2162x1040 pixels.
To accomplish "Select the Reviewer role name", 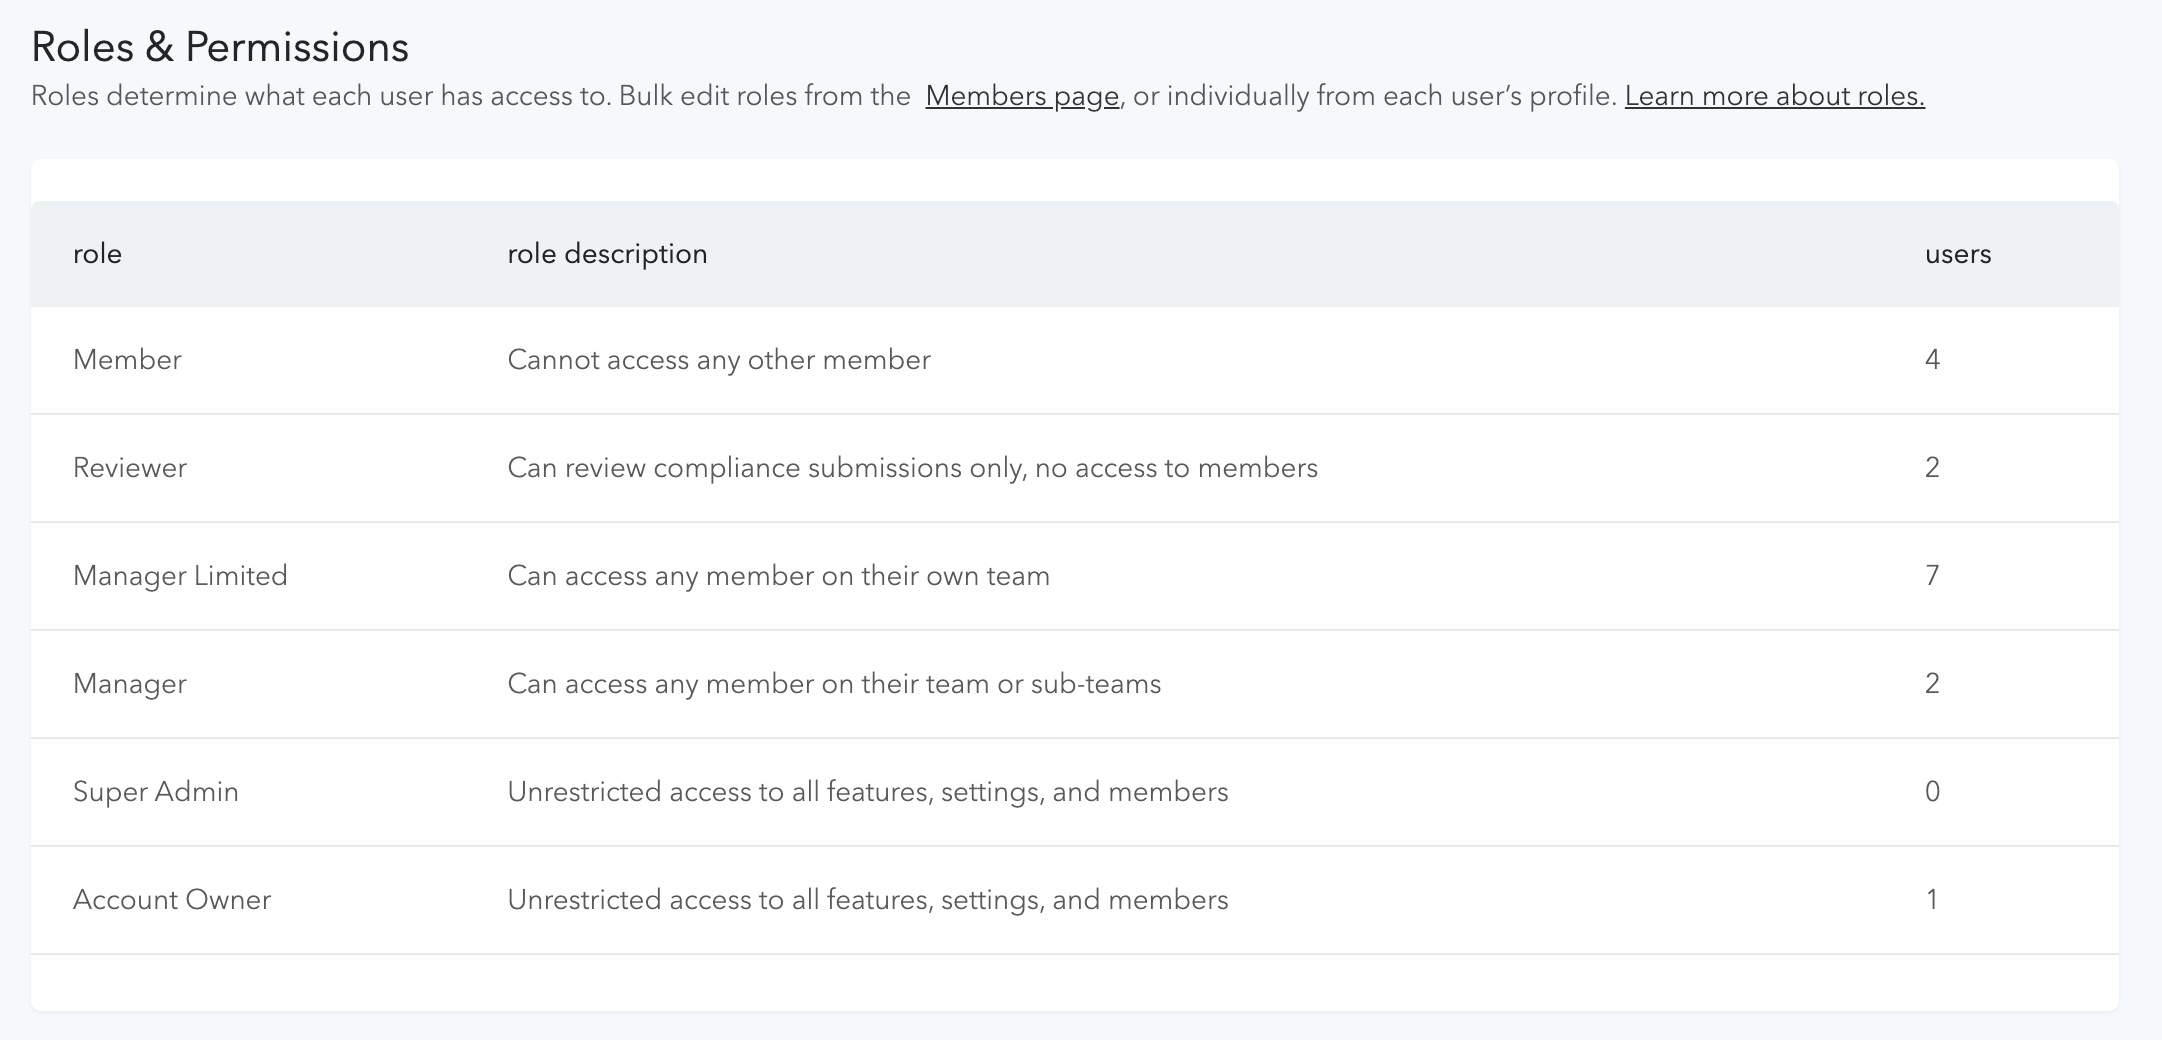I will [130, 468].
